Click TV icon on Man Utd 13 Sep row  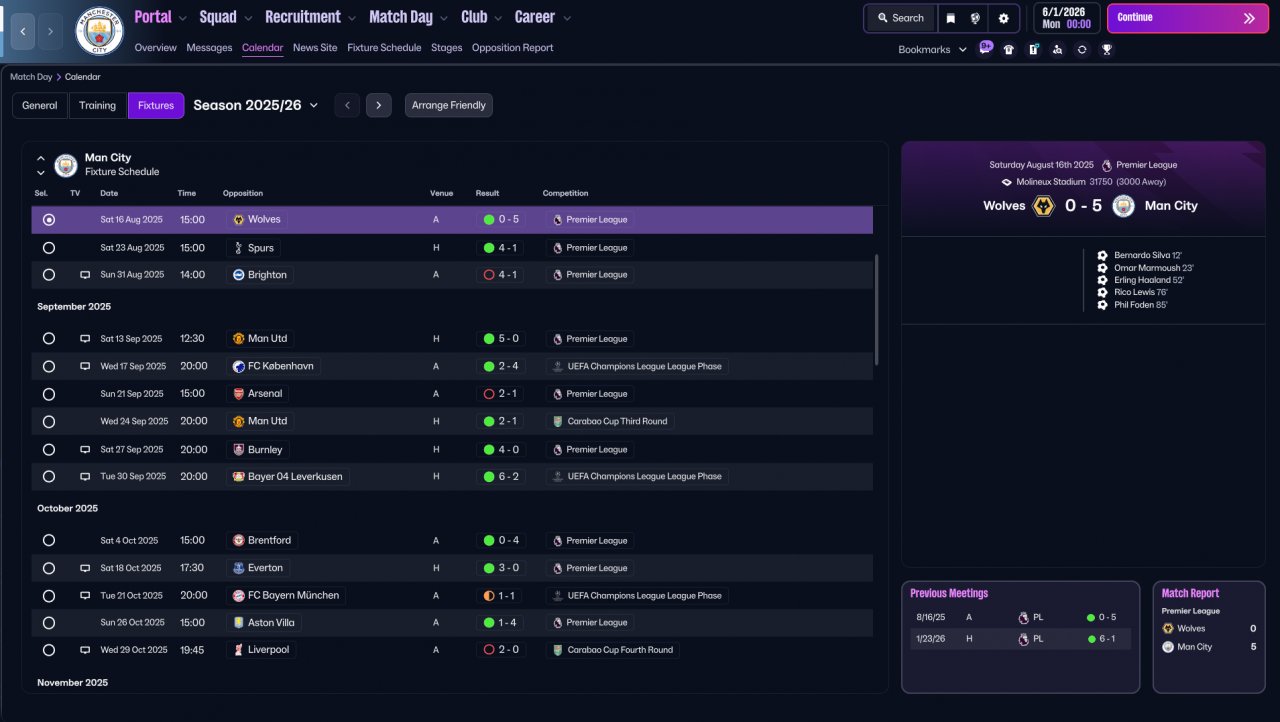pos(85,339)
